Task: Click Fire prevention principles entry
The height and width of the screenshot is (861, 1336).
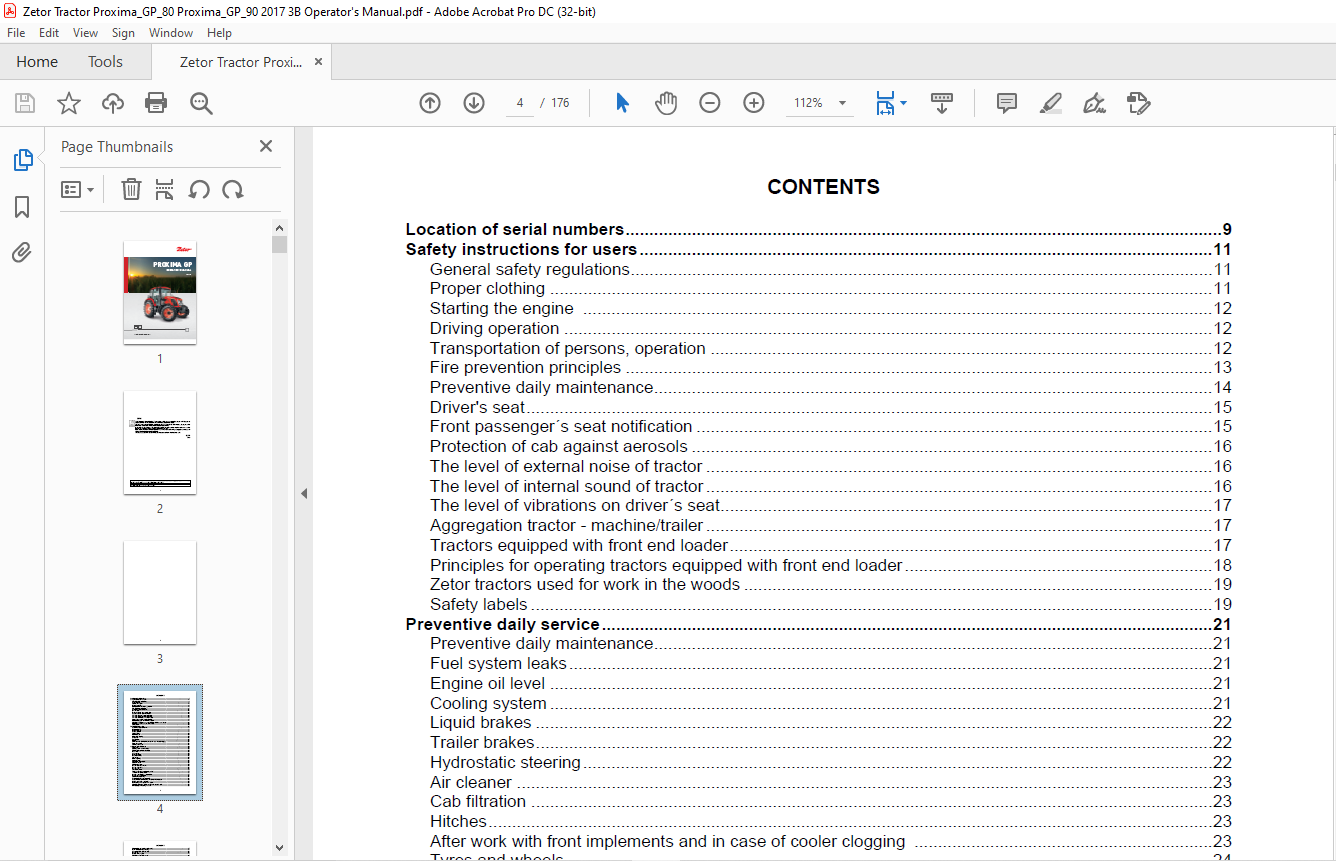Action: tap(830, 368)
